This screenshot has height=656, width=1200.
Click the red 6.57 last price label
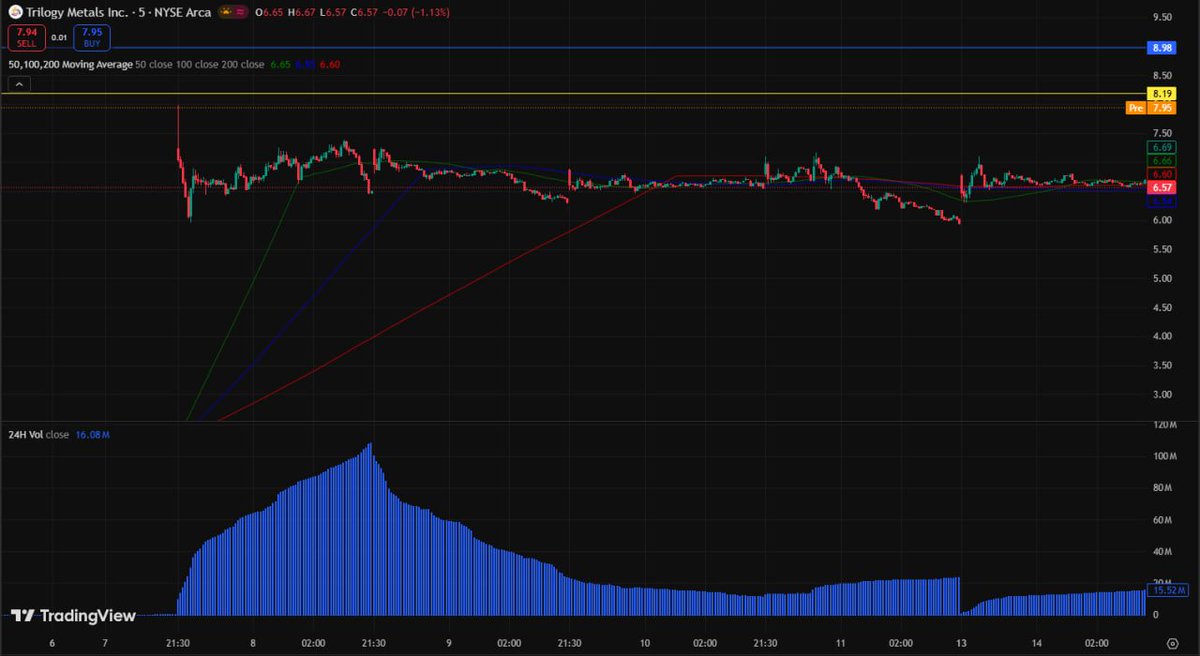click(1161, 187)
